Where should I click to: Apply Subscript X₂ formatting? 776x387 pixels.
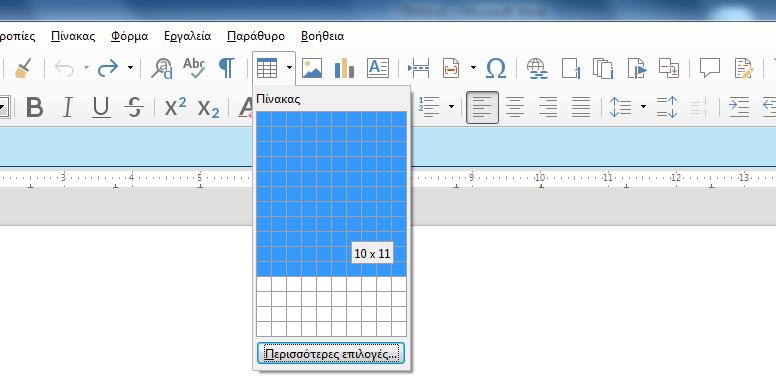coord(208,108)
